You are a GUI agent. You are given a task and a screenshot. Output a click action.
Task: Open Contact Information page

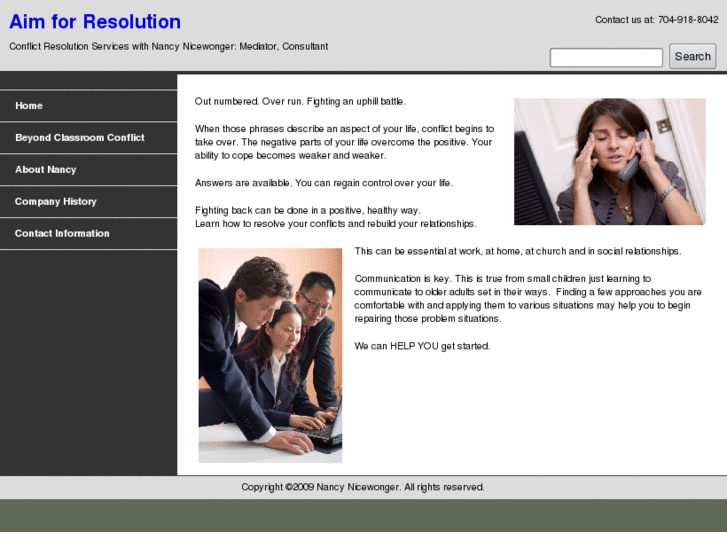pos(88,234)
